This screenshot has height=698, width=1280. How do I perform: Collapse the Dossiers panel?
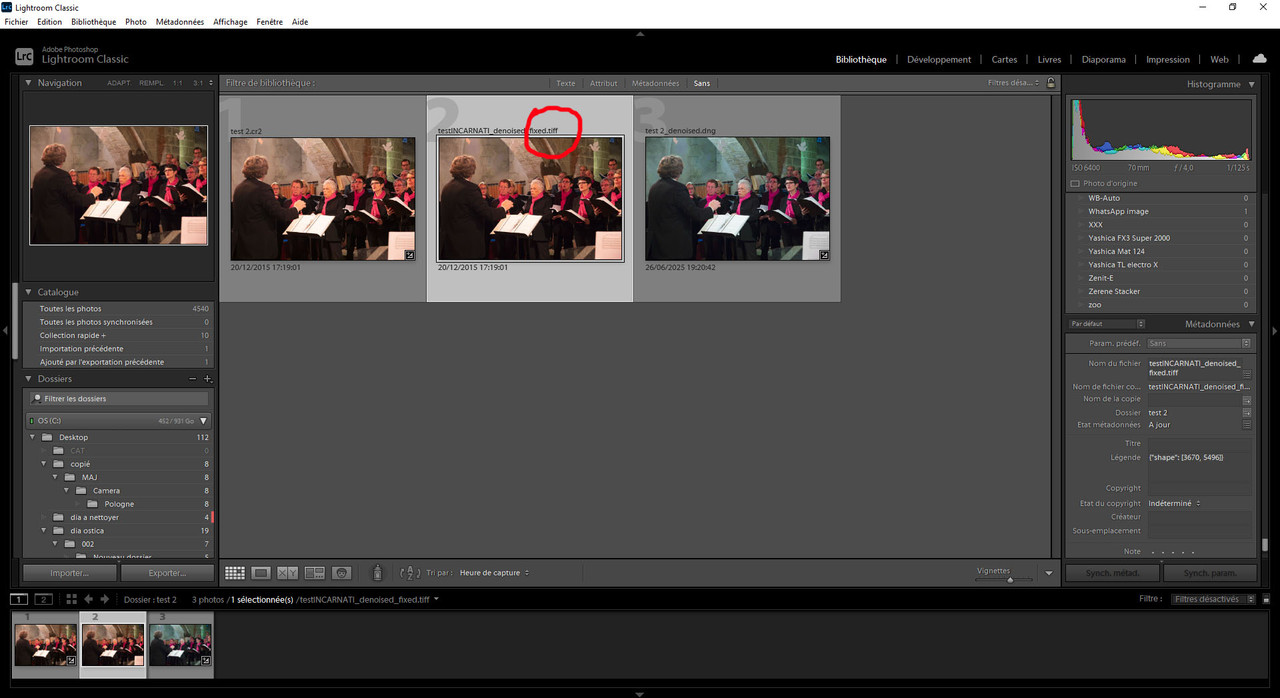pyautogui.click(x=28, y=379)
